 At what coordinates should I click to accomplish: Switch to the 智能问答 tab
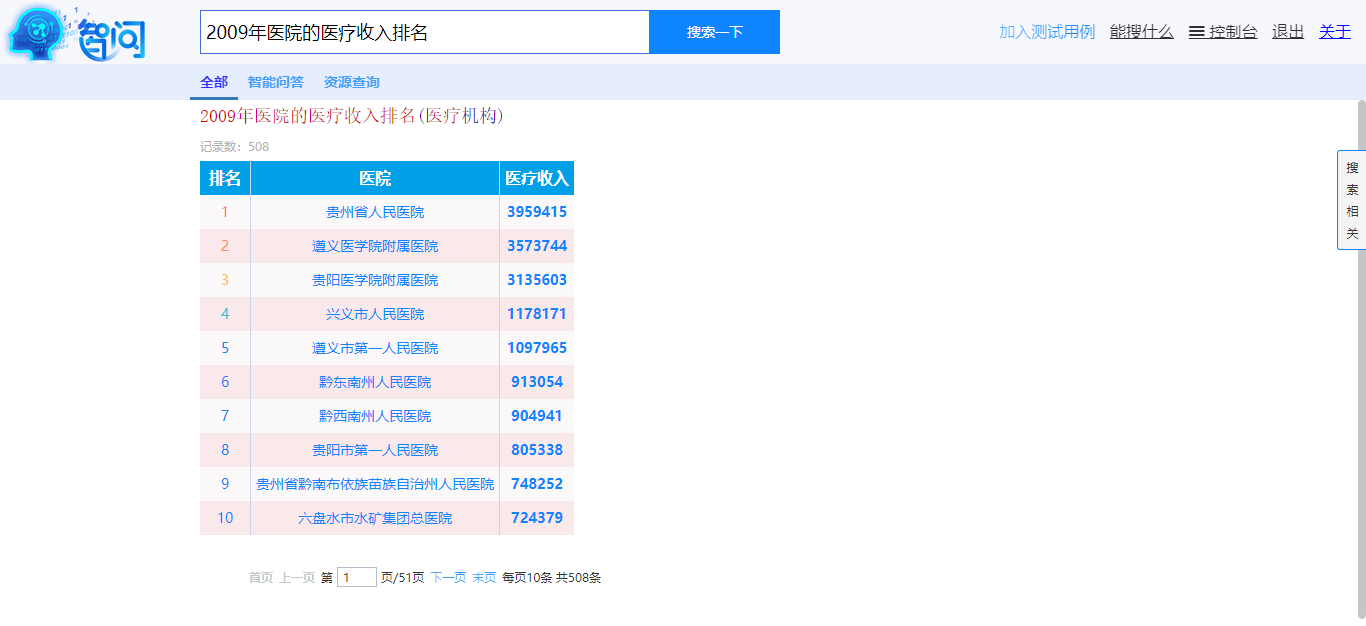pos(276,82)
